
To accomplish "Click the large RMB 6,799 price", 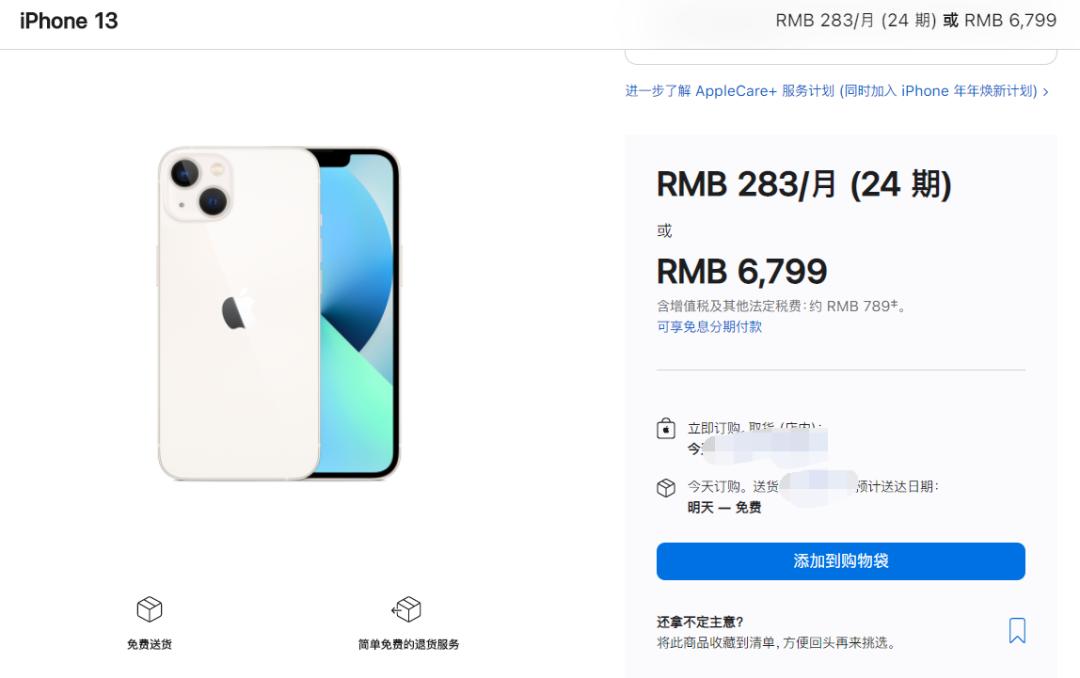I will 742,271.
